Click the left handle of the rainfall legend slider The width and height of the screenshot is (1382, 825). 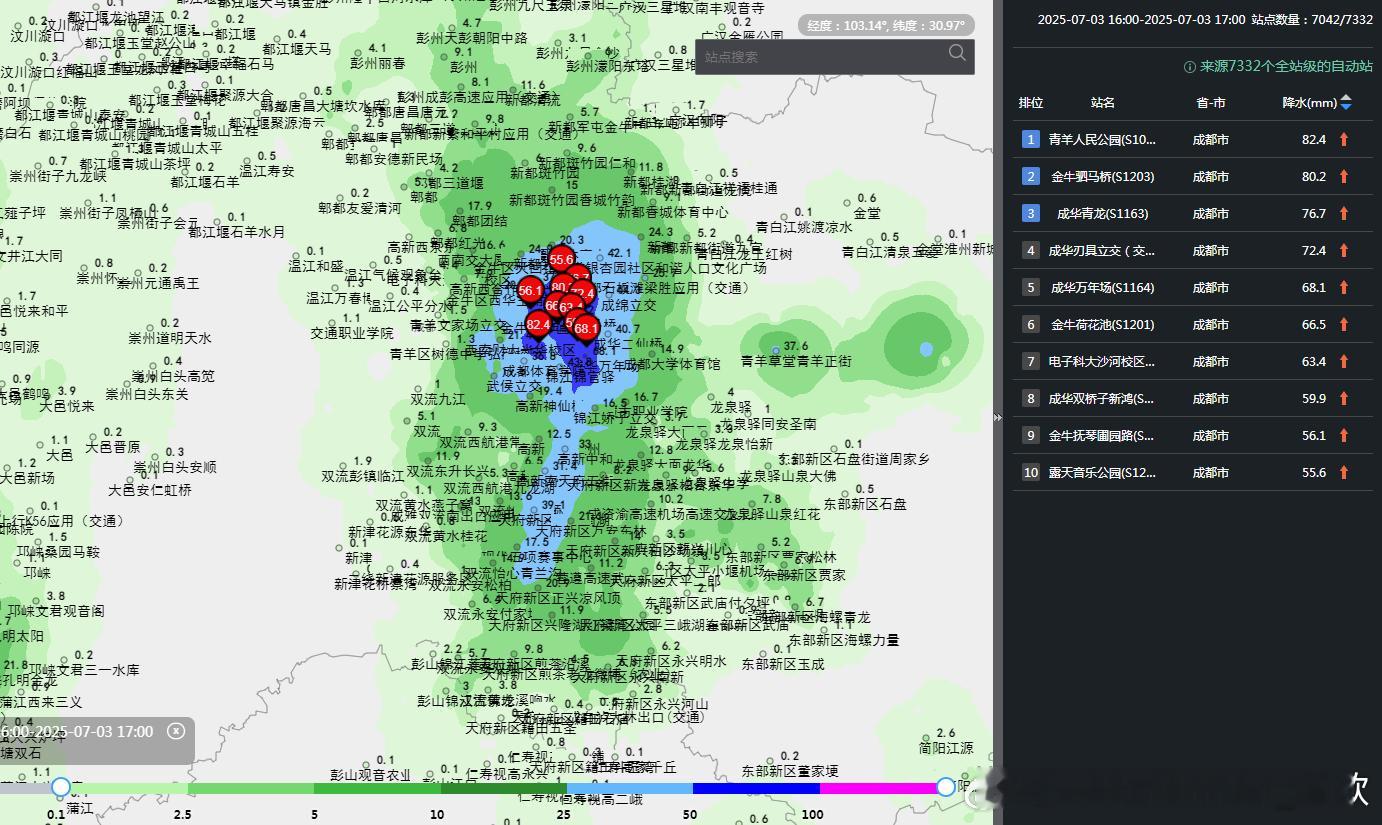[61, 787]
